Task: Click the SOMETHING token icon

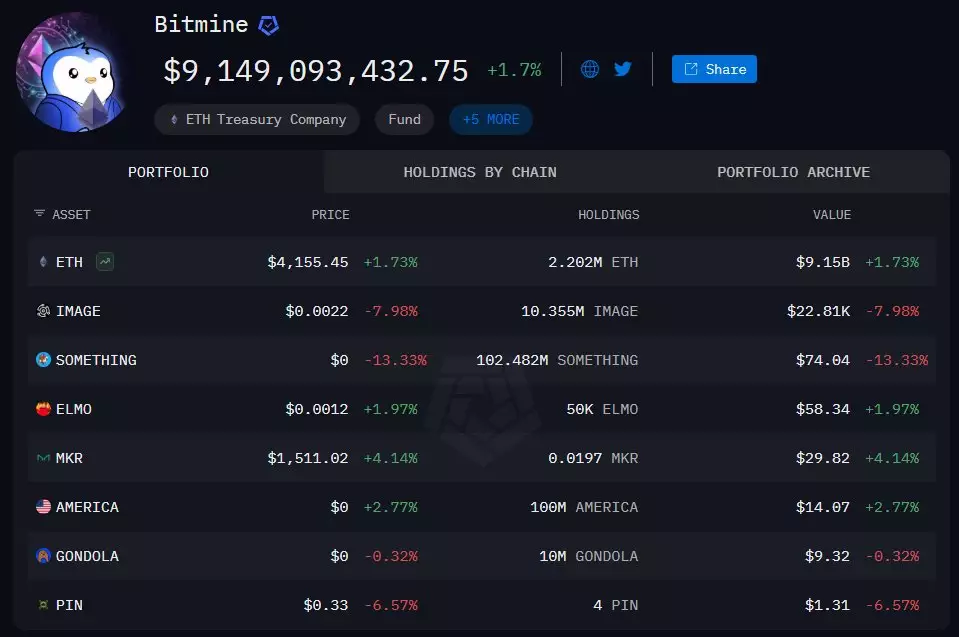Action: 43,360
